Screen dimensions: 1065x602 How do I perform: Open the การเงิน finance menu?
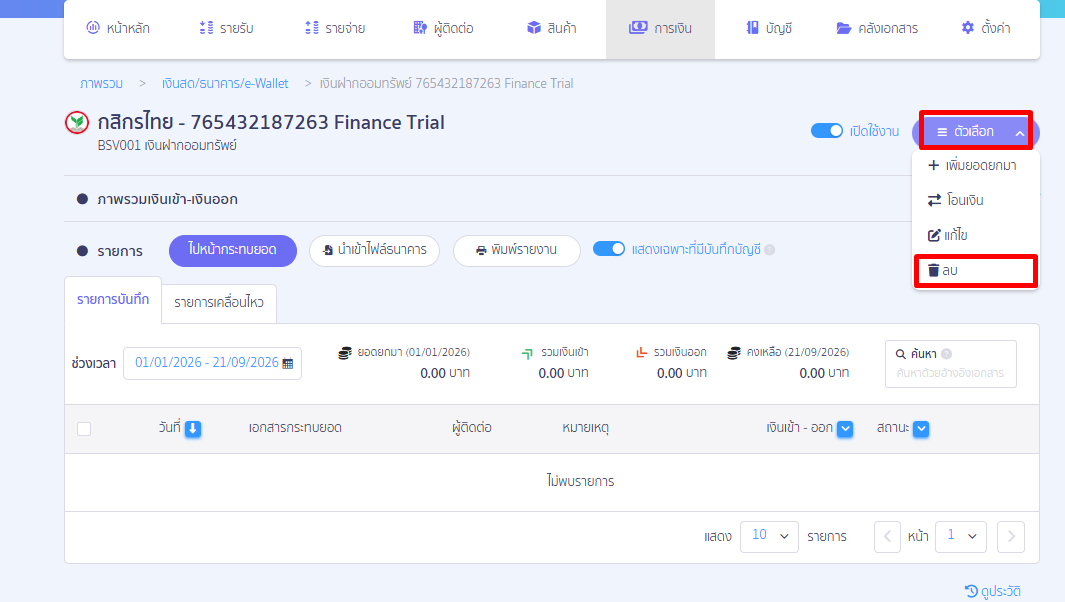click(x=660, y=29)
